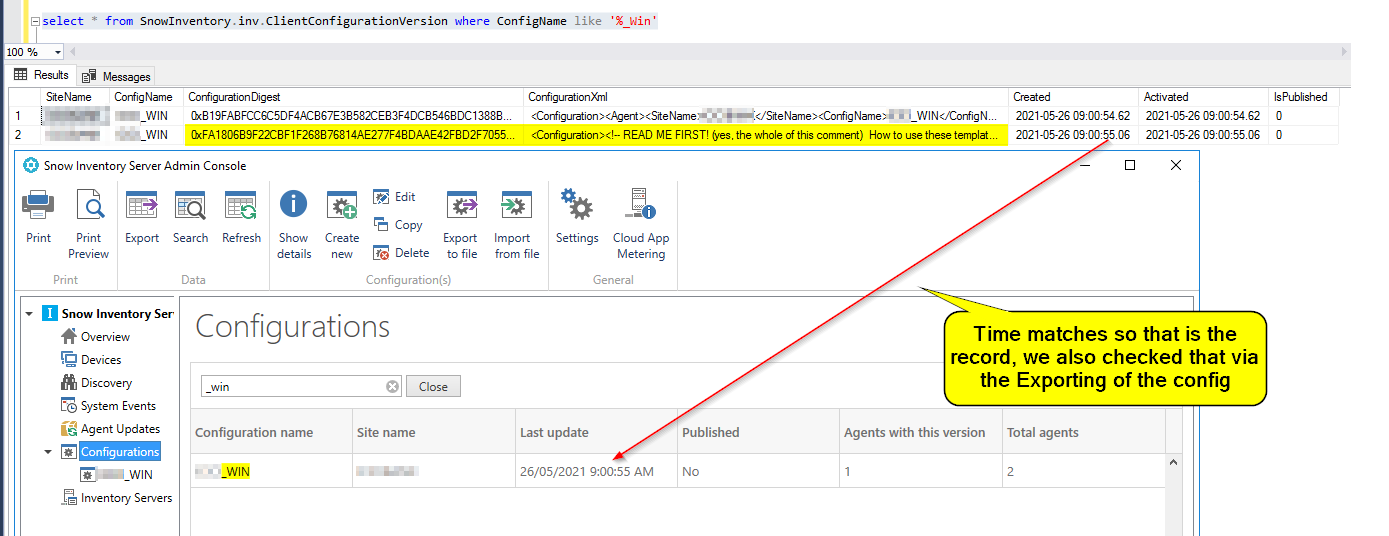Viewport: 1389px width, 536px height.
Task: Open the 100 % zoom dropdown
Action: pos(57,52)
